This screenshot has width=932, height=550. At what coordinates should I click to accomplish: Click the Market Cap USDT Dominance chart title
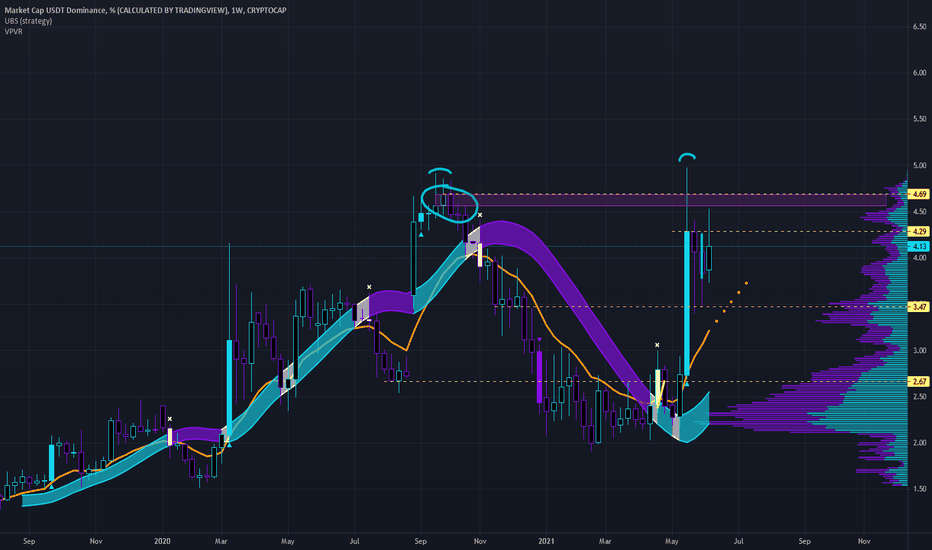click(145, 10)
